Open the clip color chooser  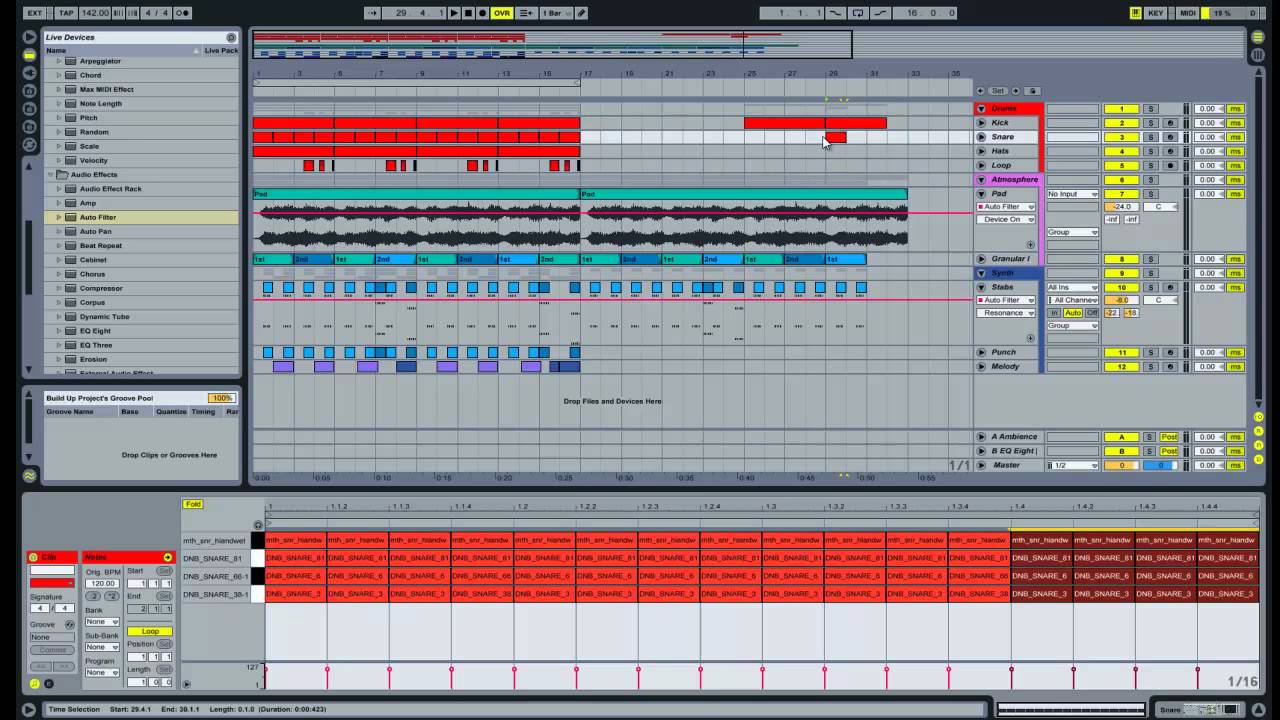pos(52,582)
